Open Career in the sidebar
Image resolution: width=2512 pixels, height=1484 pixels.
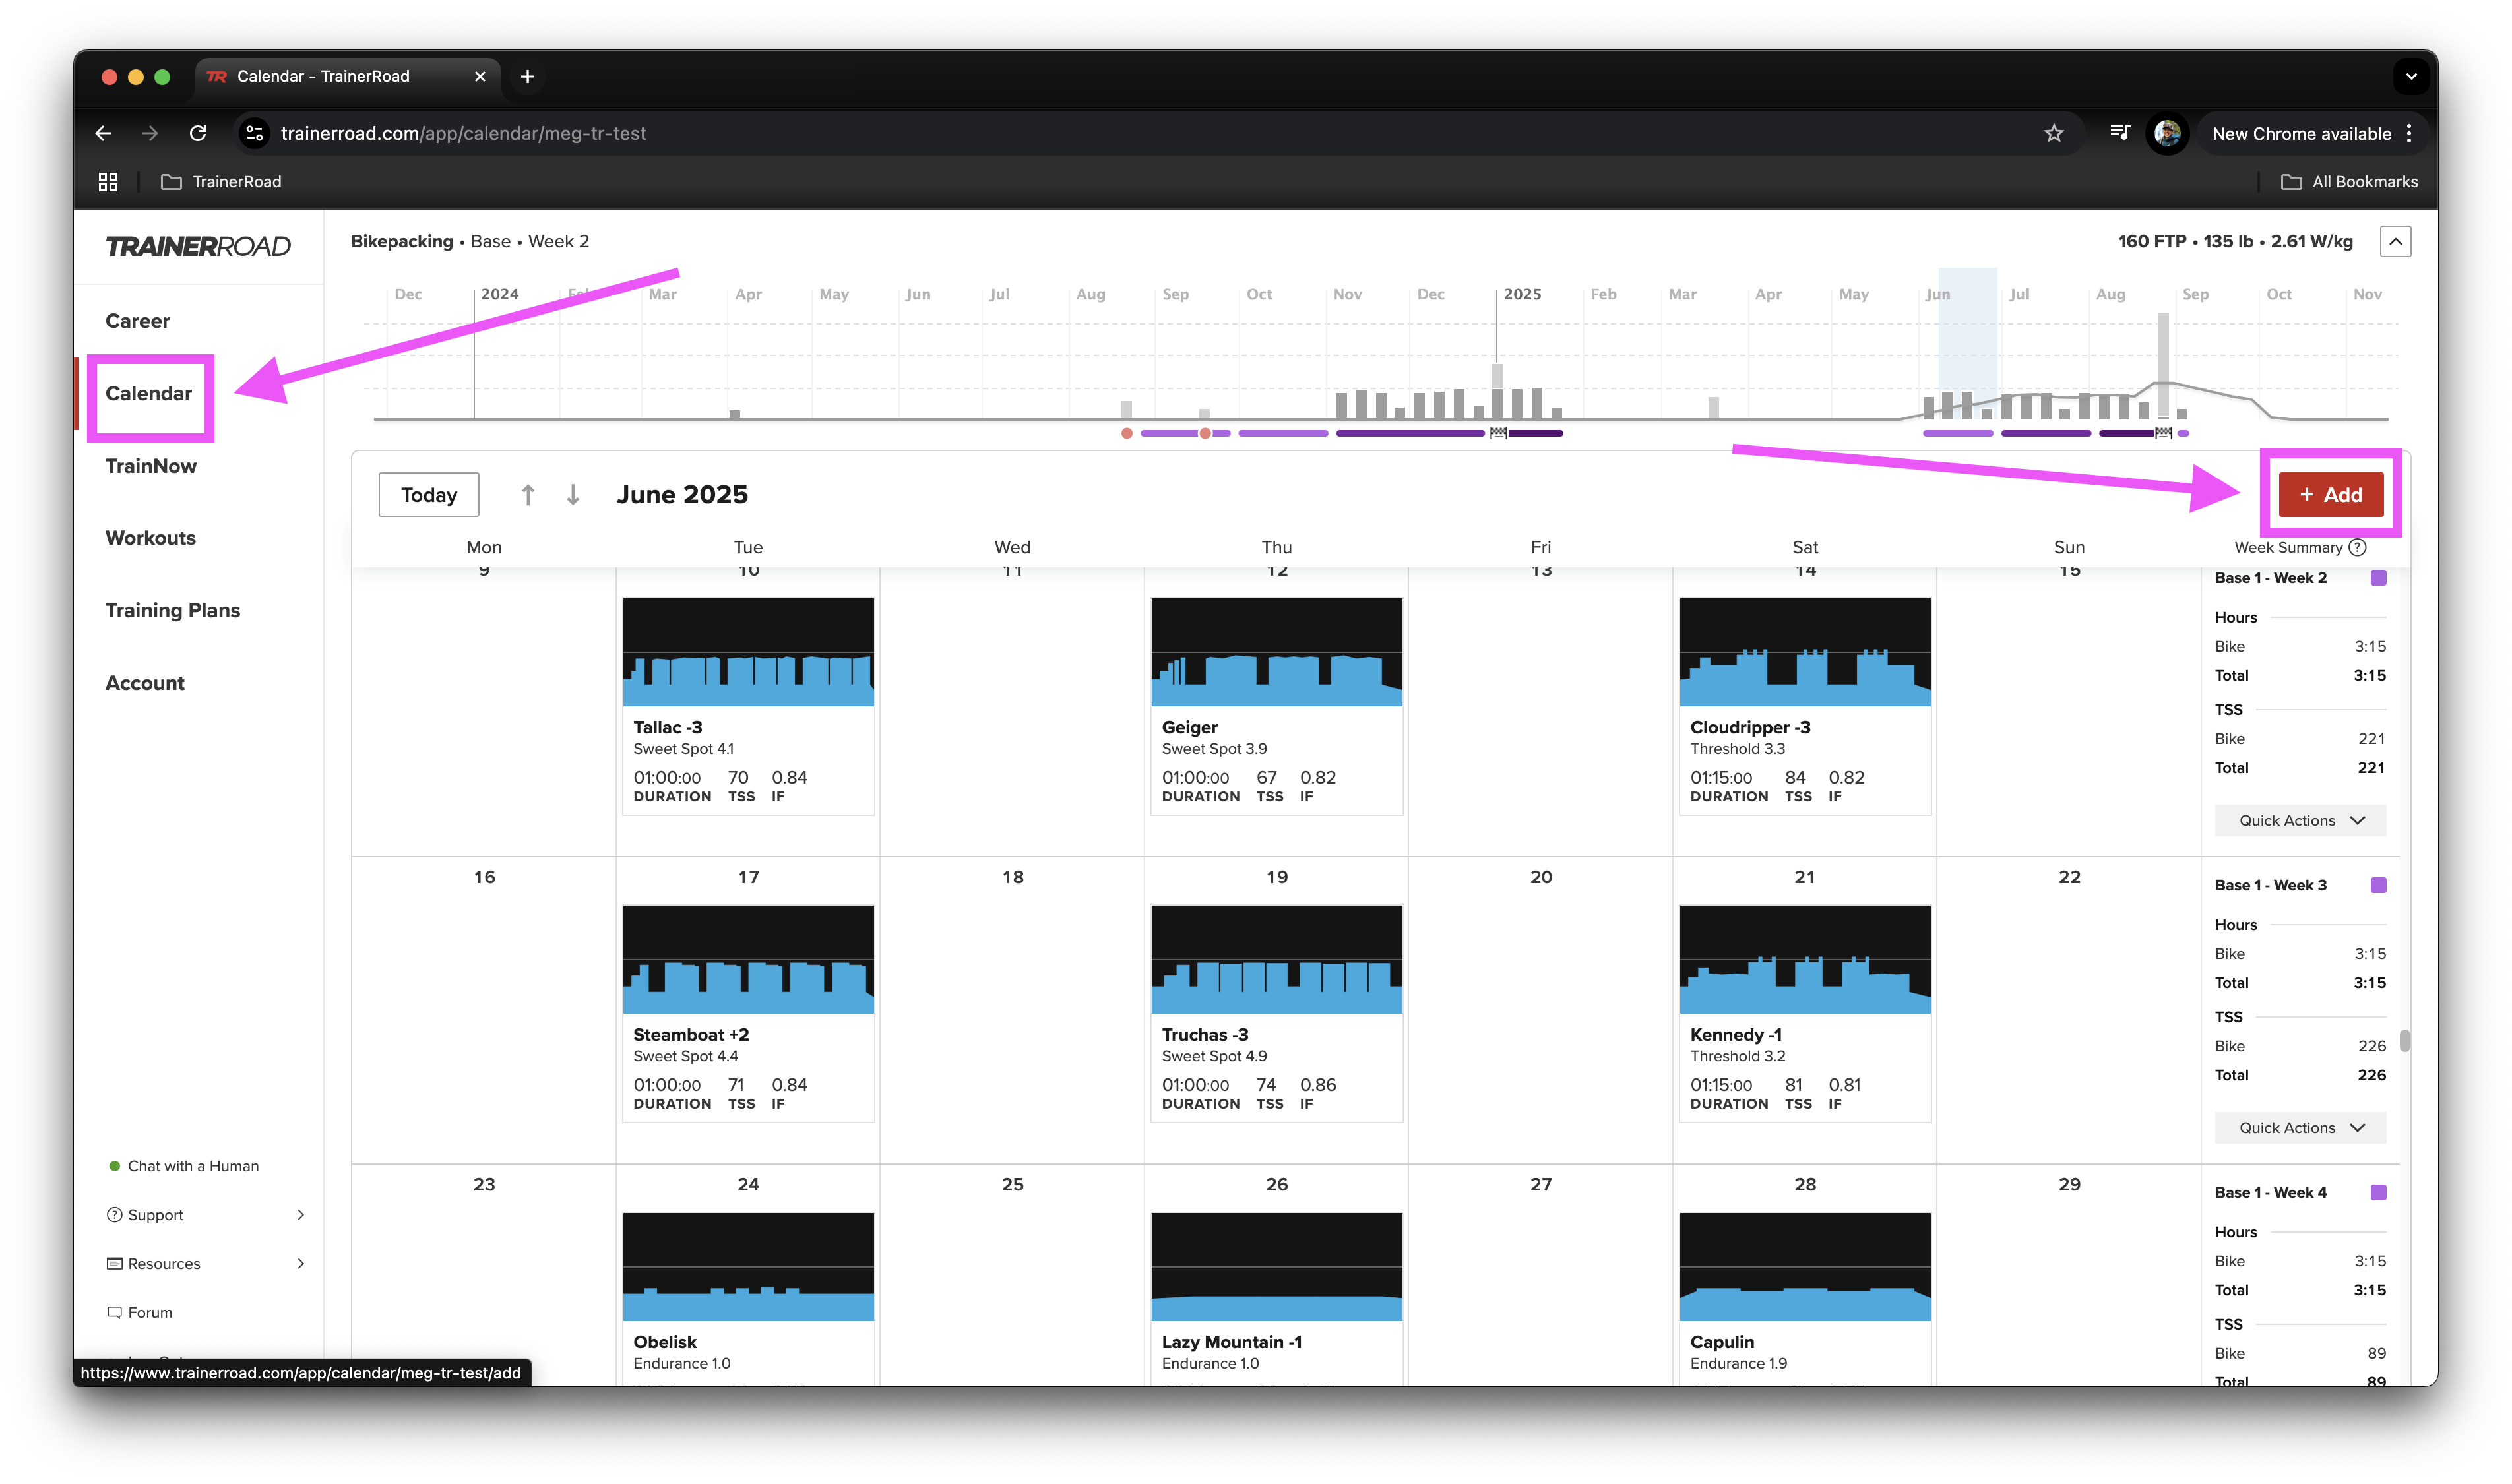pos(138,321)
